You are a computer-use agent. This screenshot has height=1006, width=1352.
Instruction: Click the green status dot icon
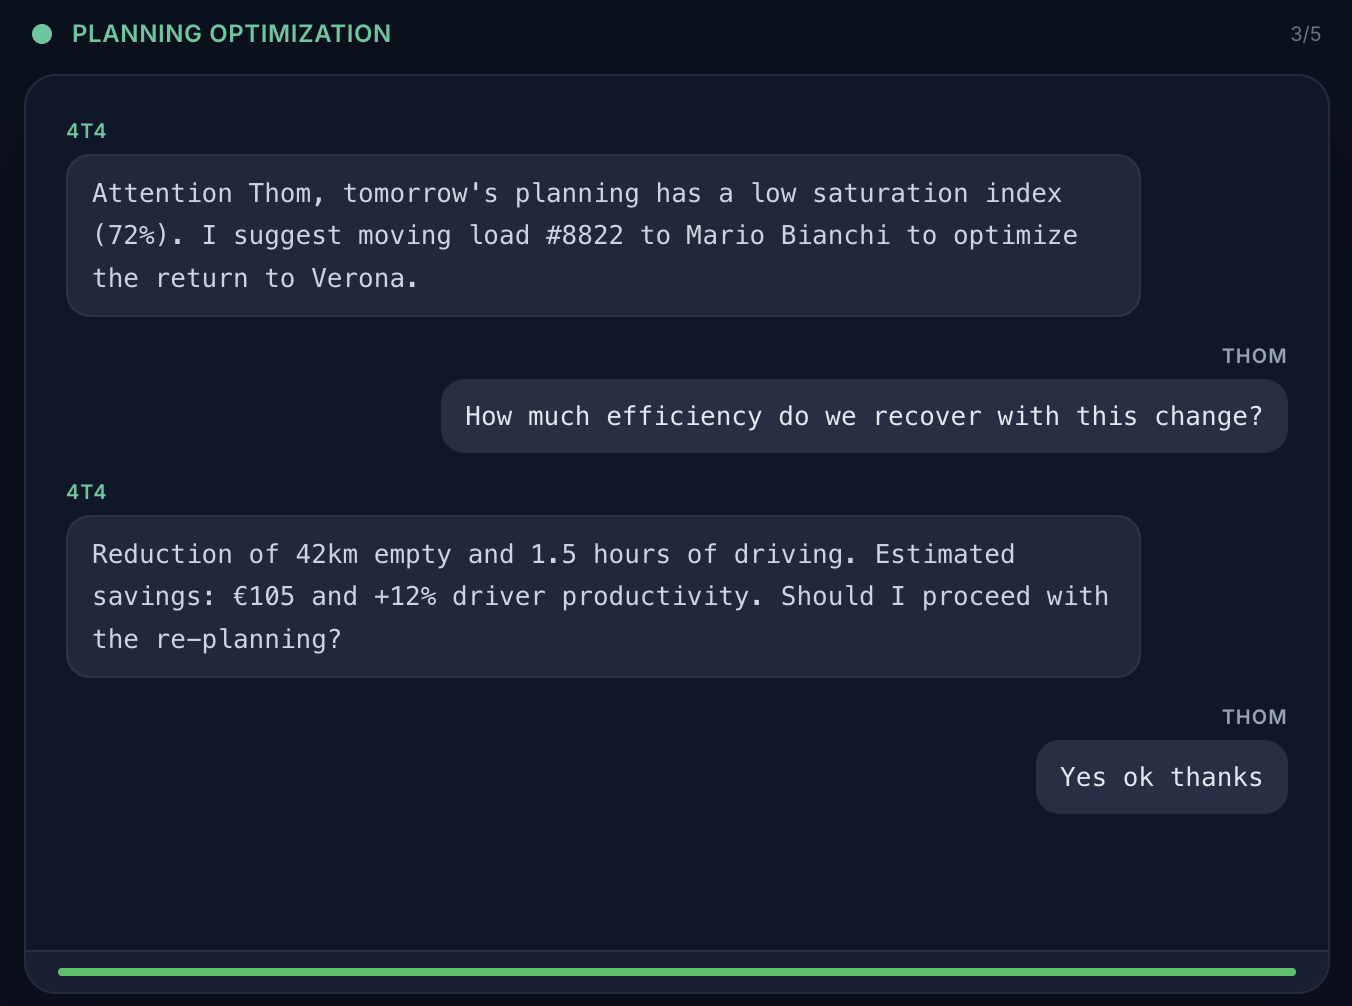point(42,34)
